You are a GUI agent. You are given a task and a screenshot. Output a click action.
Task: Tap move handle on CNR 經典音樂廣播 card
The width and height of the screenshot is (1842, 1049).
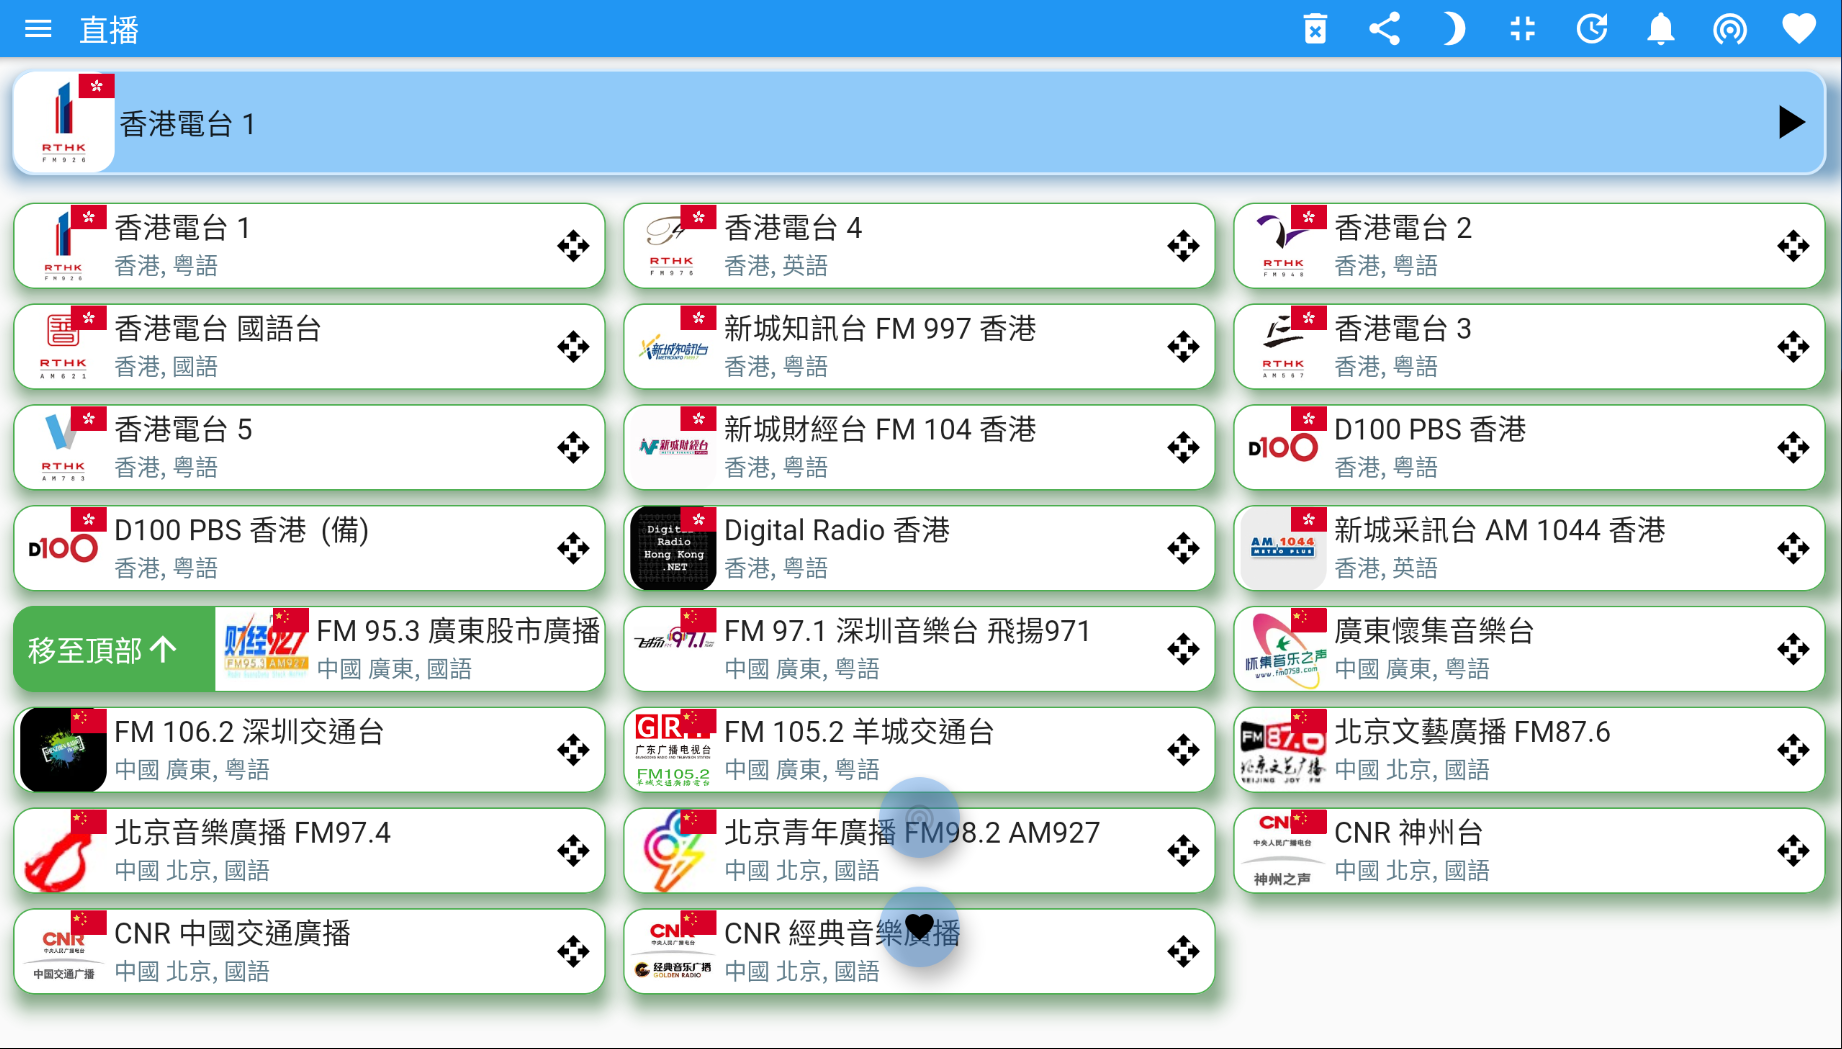click(1183, 951)
